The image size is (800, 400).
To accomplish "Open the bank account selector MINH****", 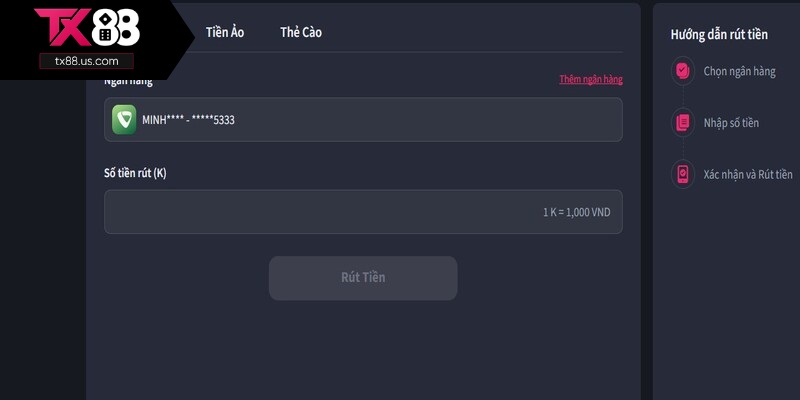I will (363, 120).
